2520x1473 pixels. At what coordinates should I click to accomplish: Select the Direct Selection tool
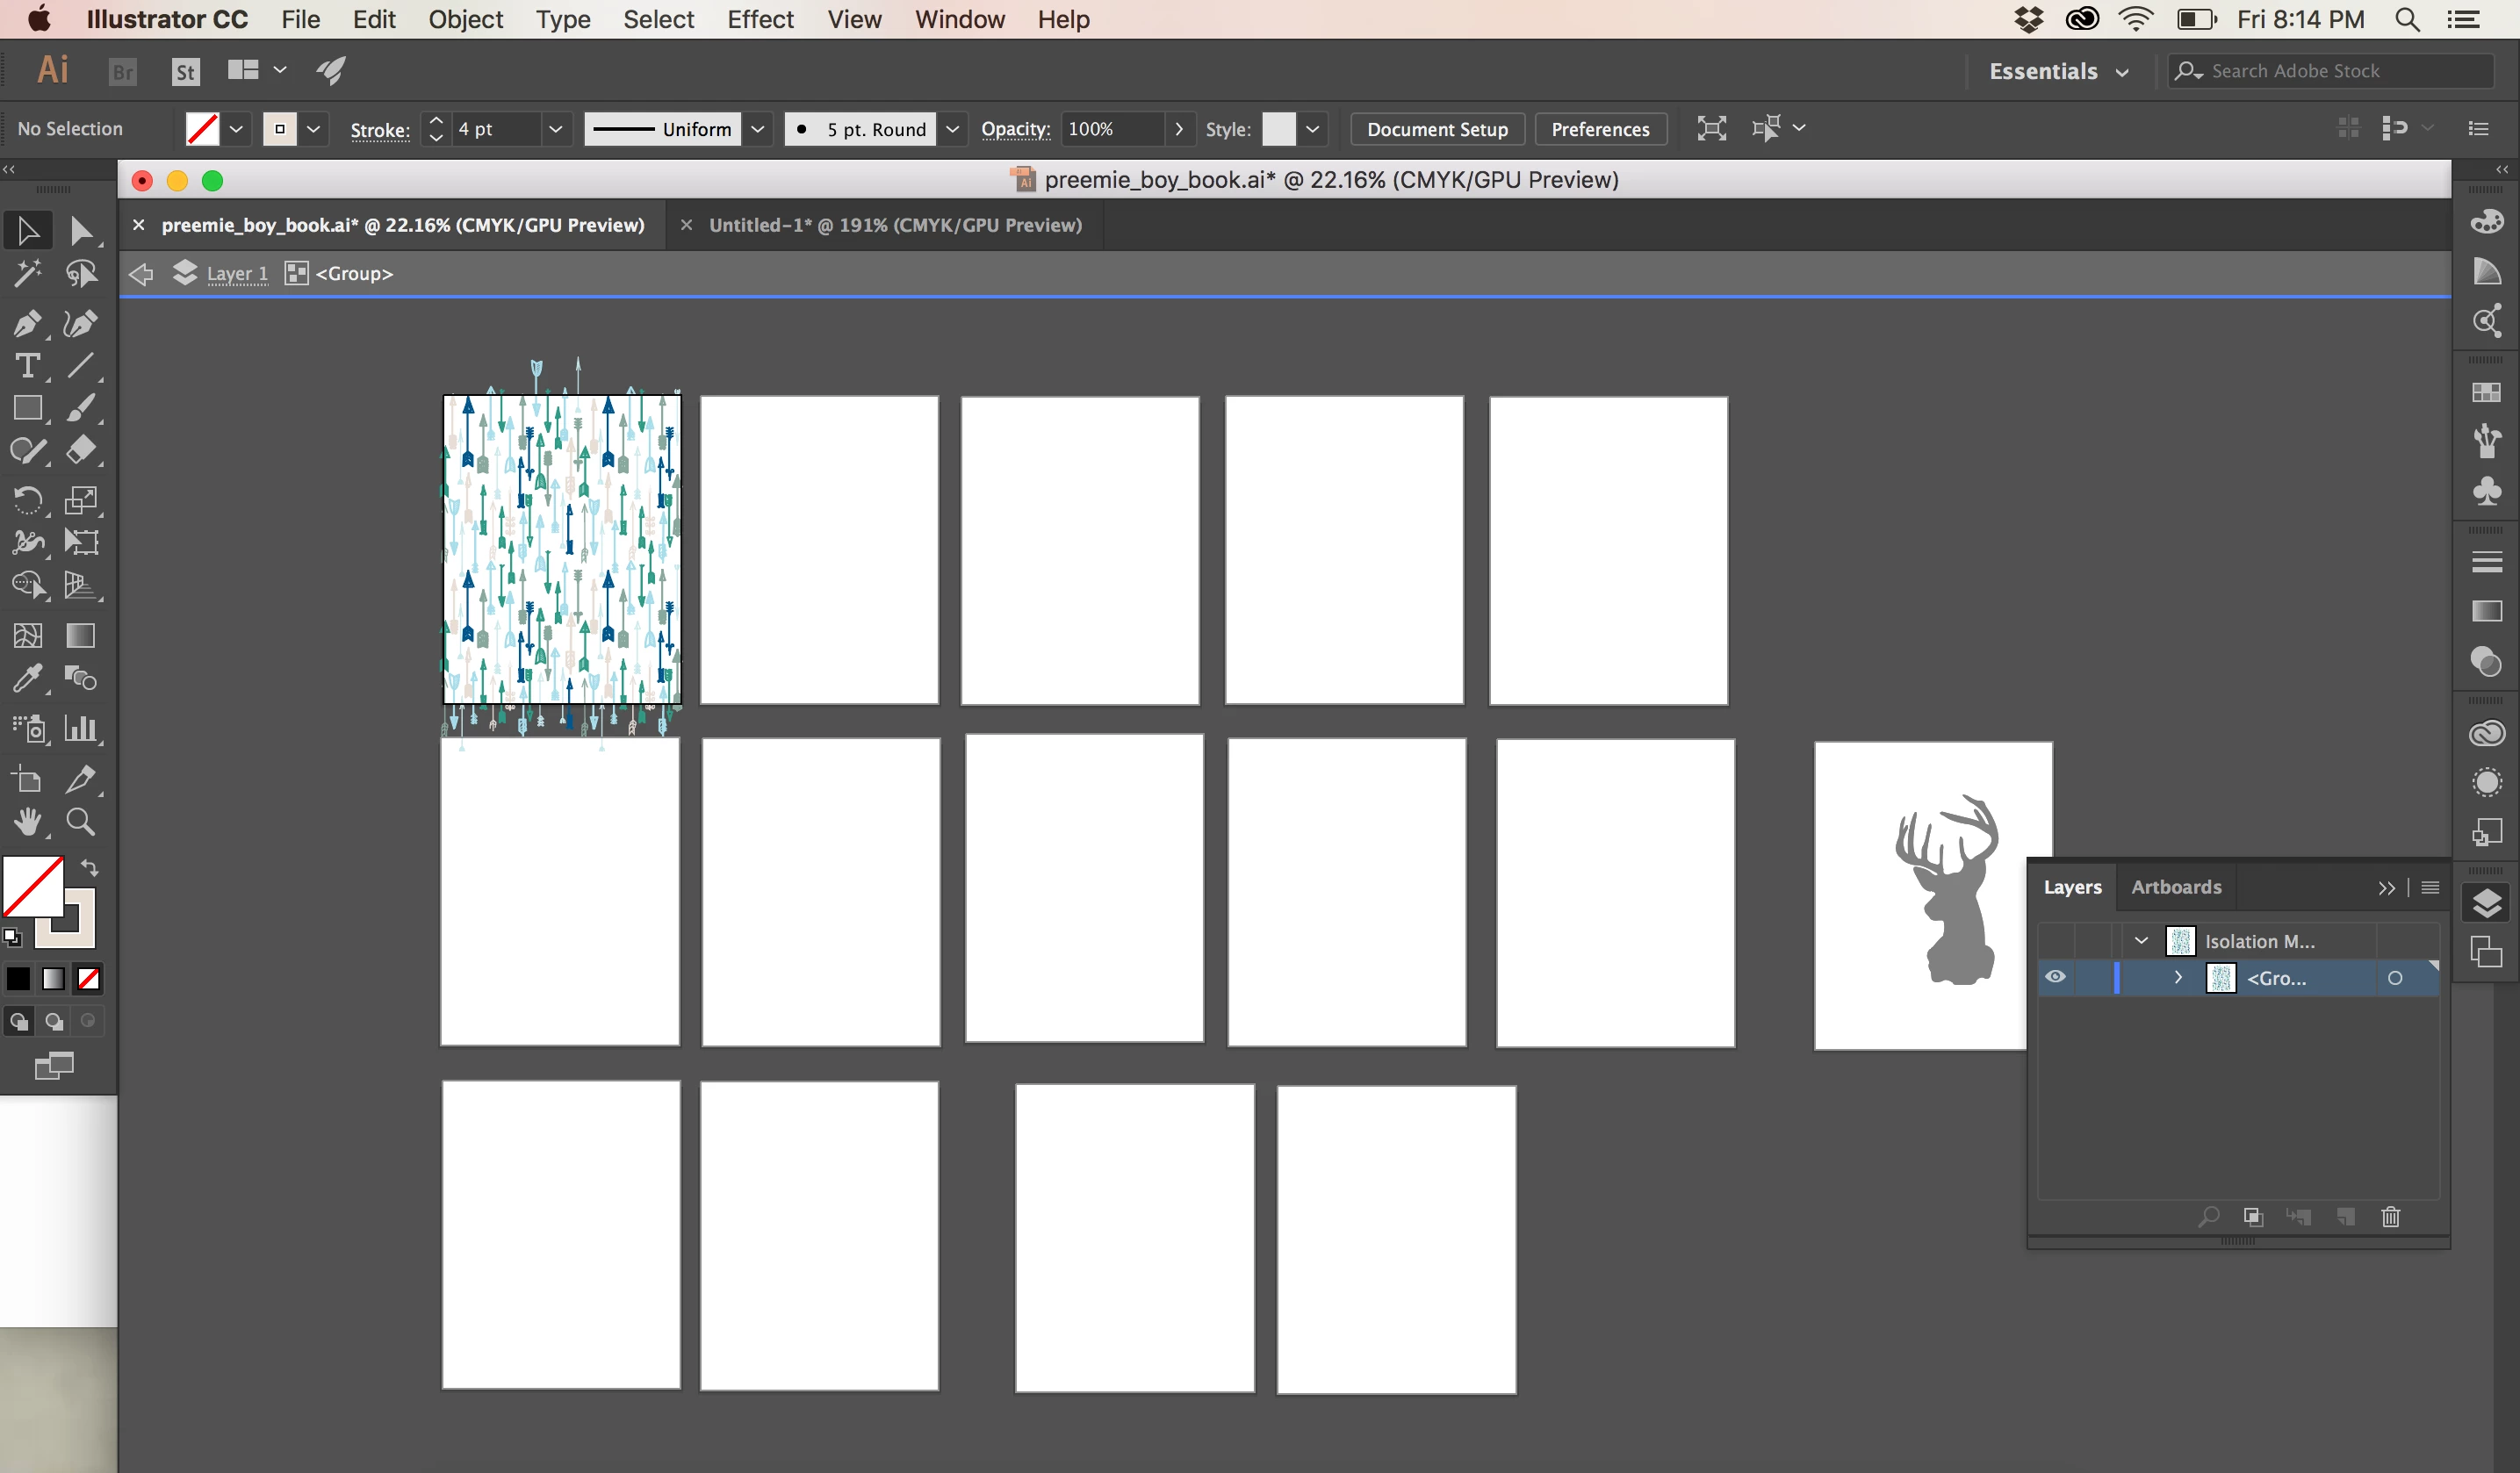[80, 231]
